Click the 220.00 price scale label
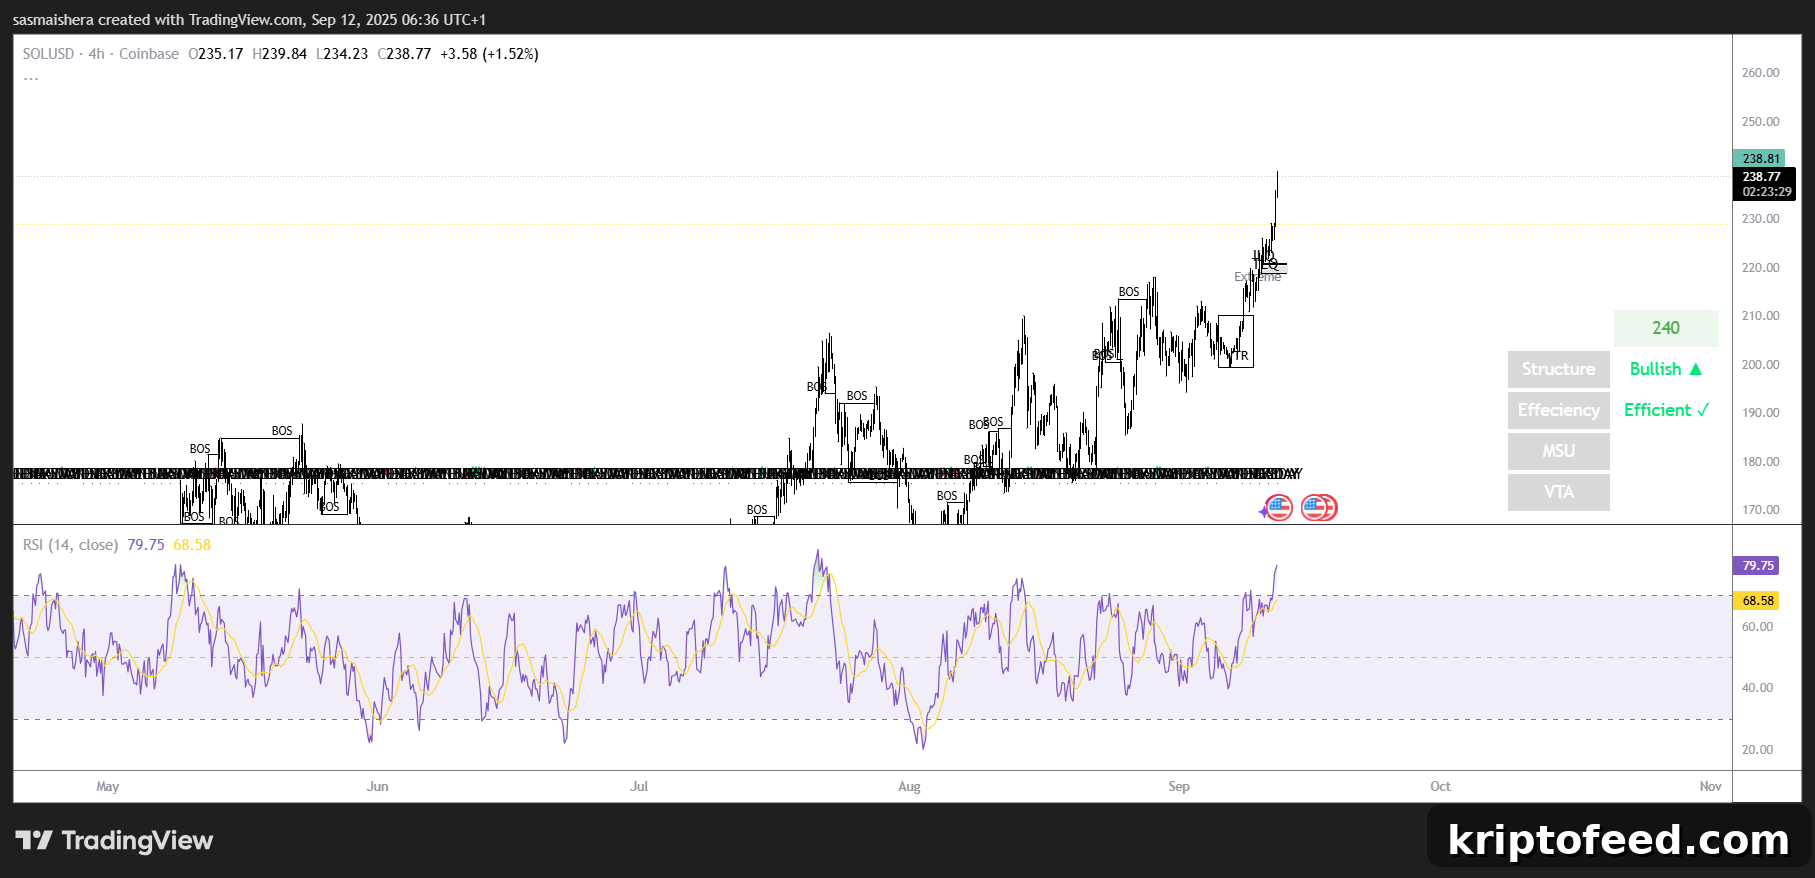 [x=1760, y=268]
